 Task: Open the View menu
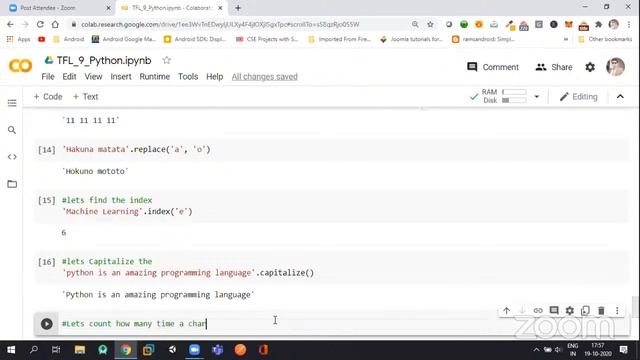tap(93, 77)
